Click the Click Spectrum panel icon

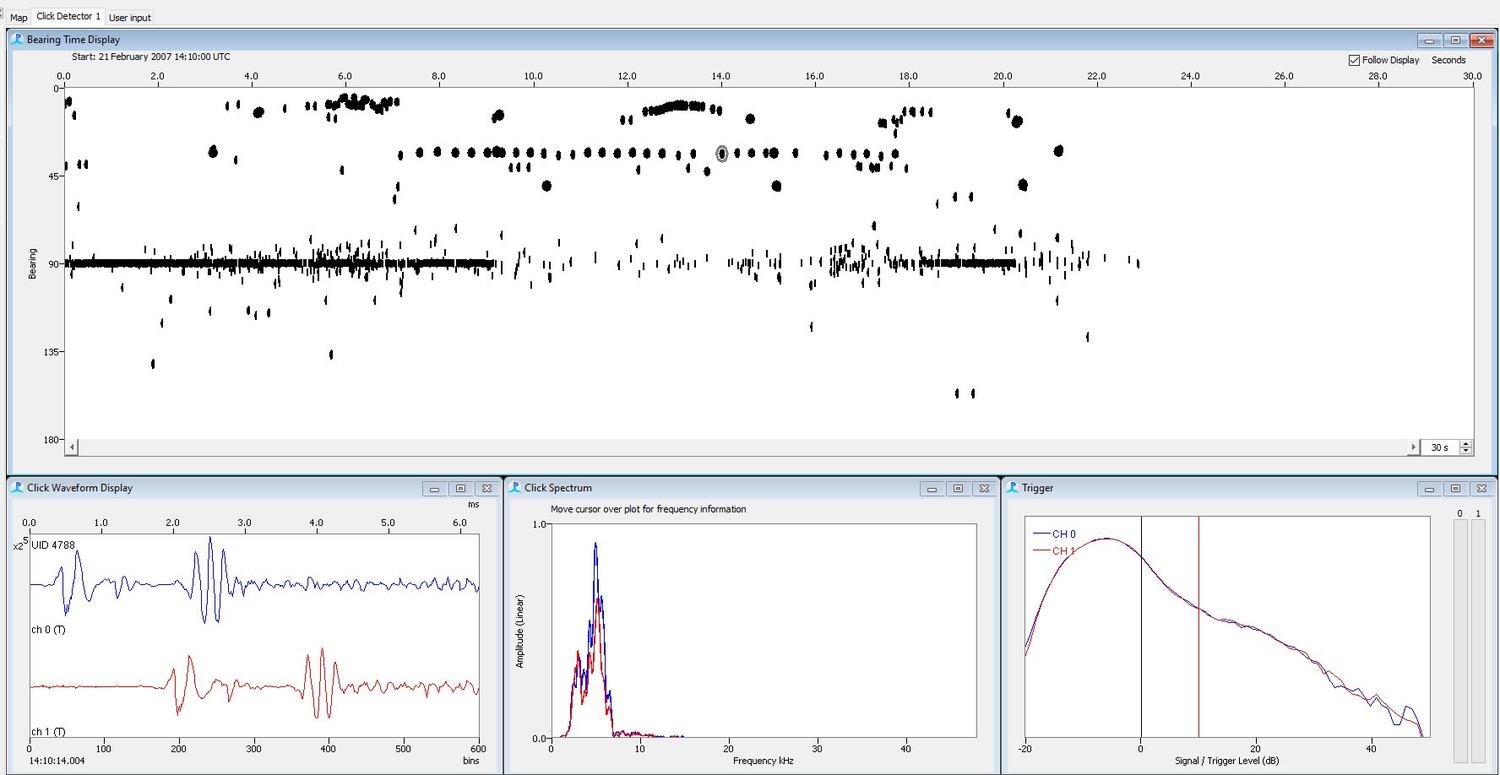click(515, 488)
